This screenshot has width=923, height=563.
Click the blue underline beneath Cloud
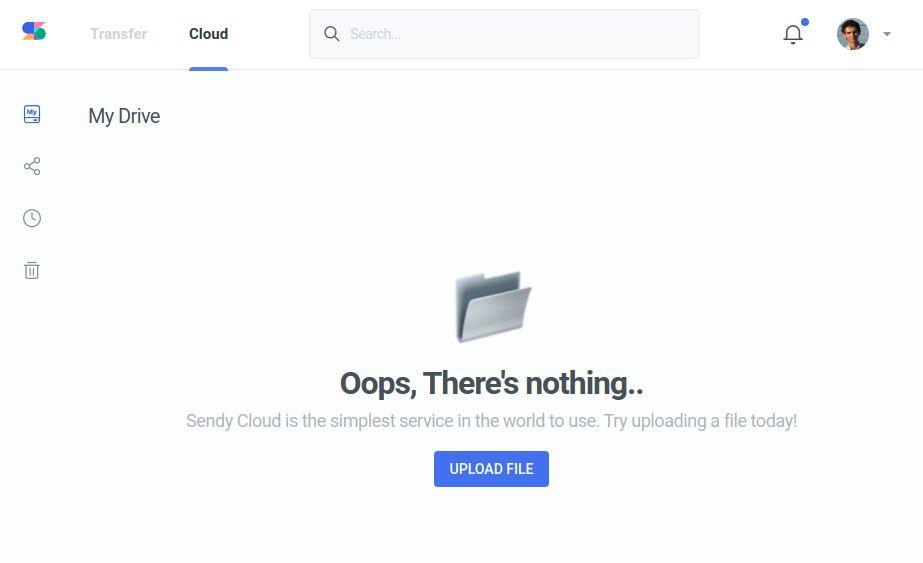point(208,68)
